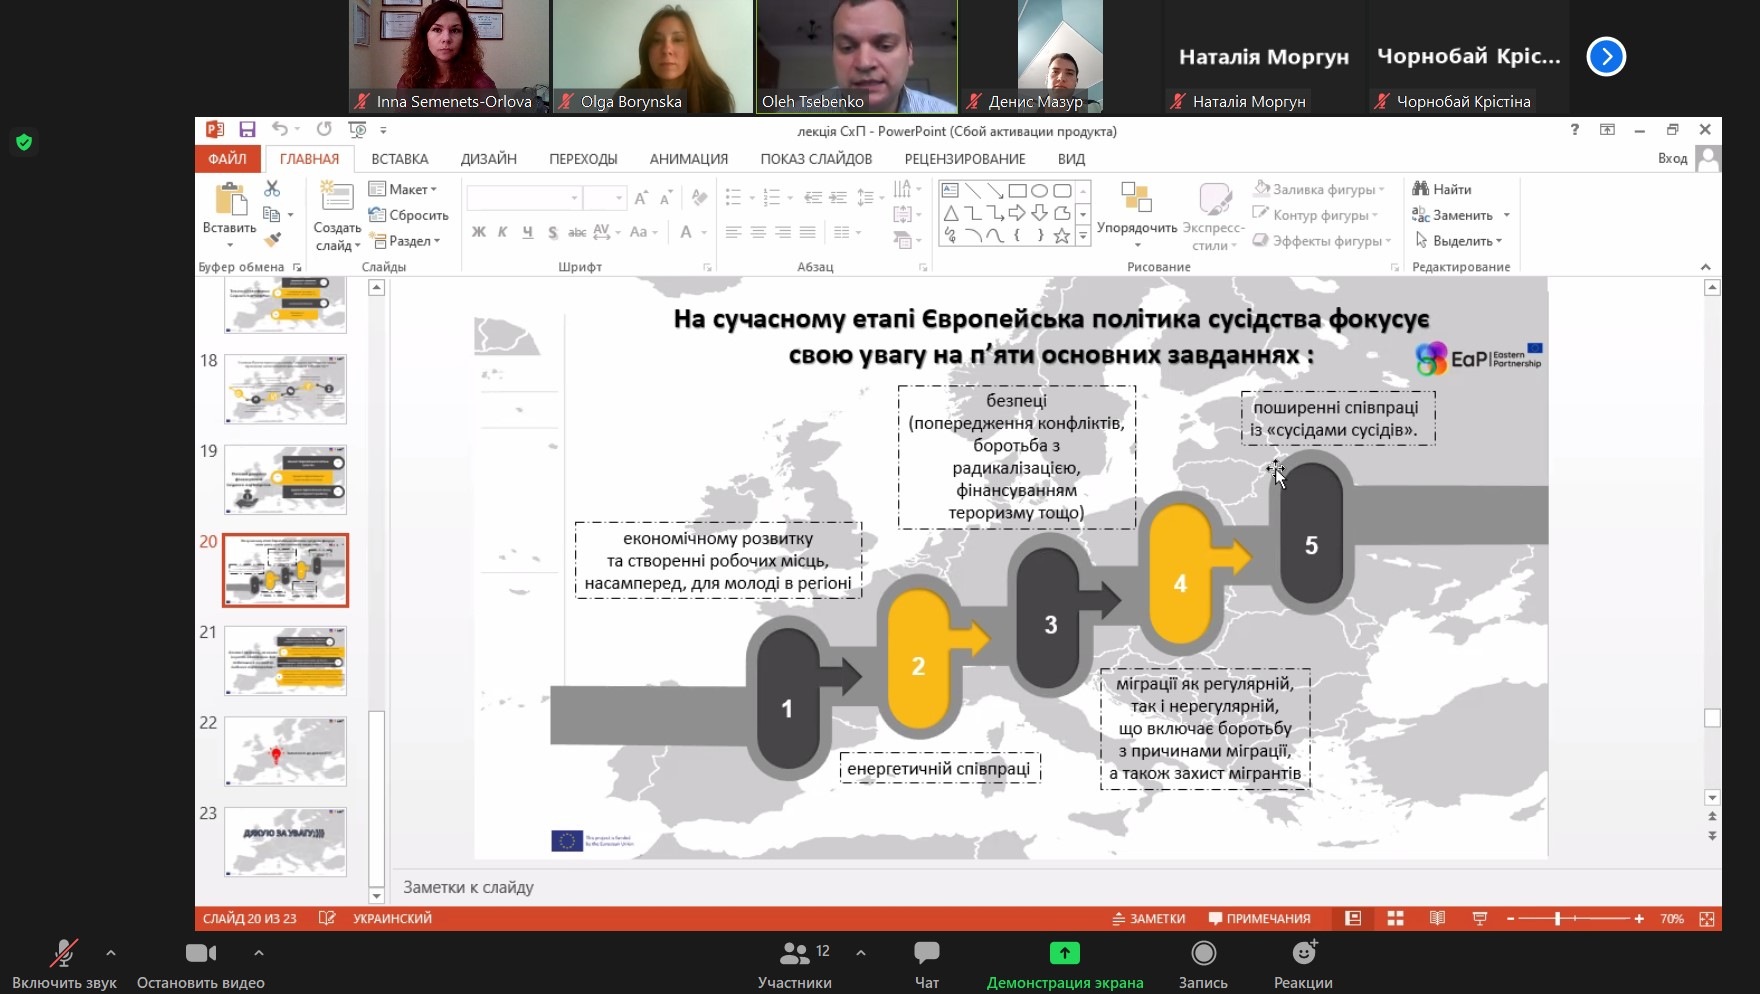1760x994 pixels.
Task: Open the Section (Раздел) dropdown
Action: coord(405,241)
